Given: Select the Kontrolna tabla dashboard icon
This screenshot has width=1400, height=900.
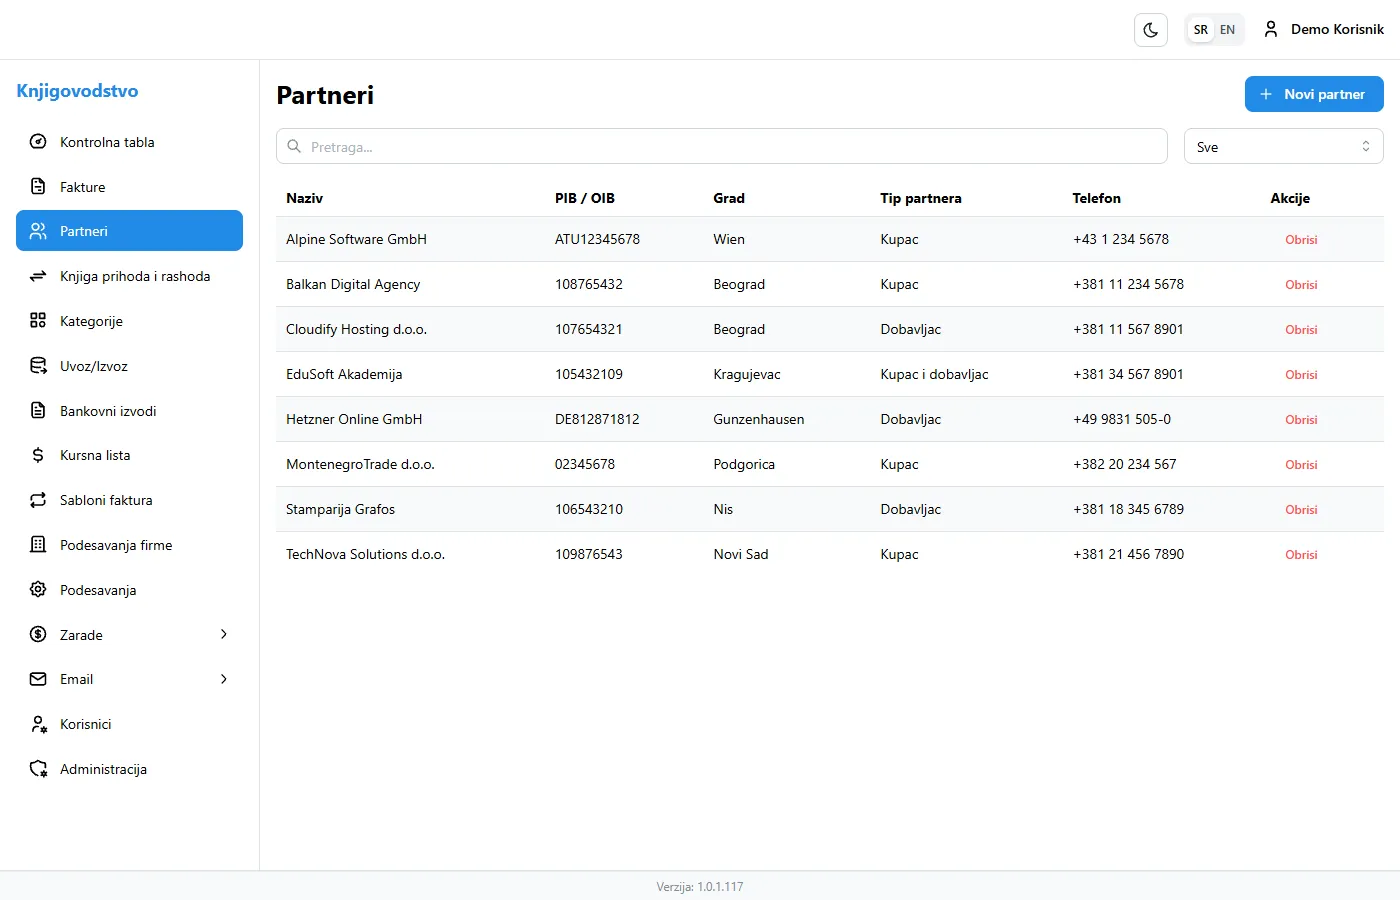Looking at the screenshot, I should click(x=37, y=142).
